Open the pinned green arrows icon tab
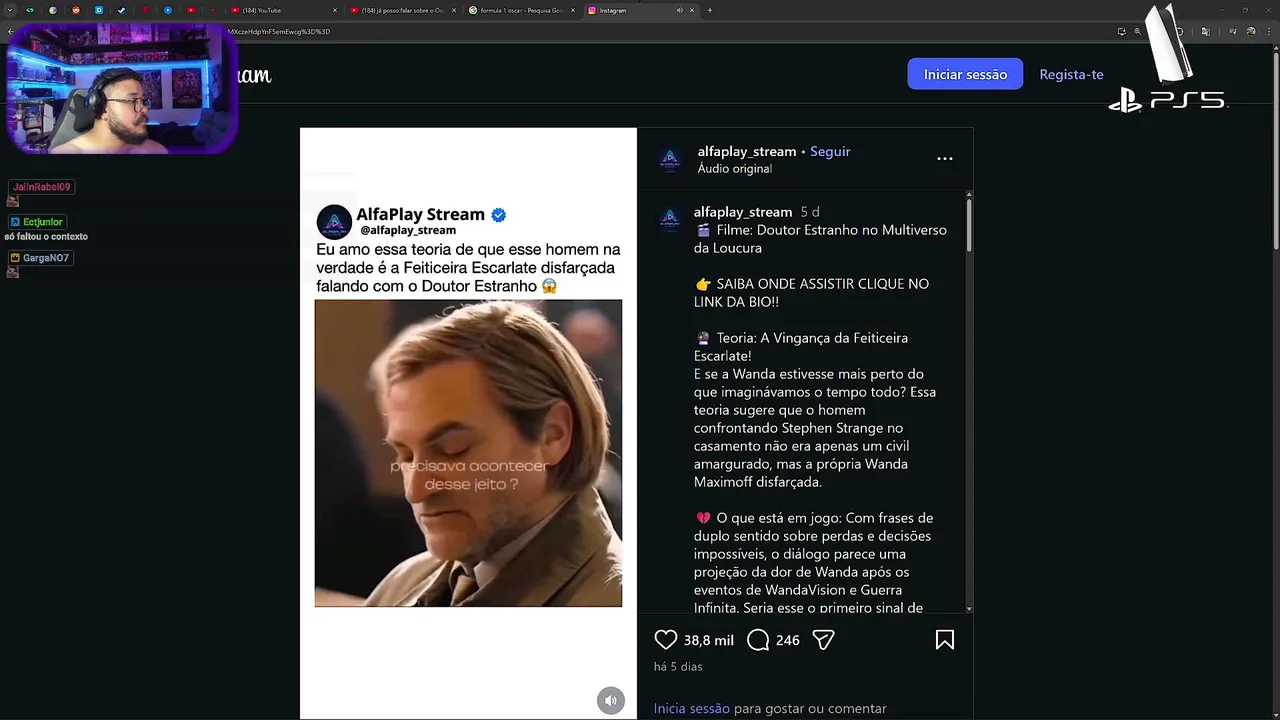Viewport: 1280px width, 720px height. click(30, 10)
